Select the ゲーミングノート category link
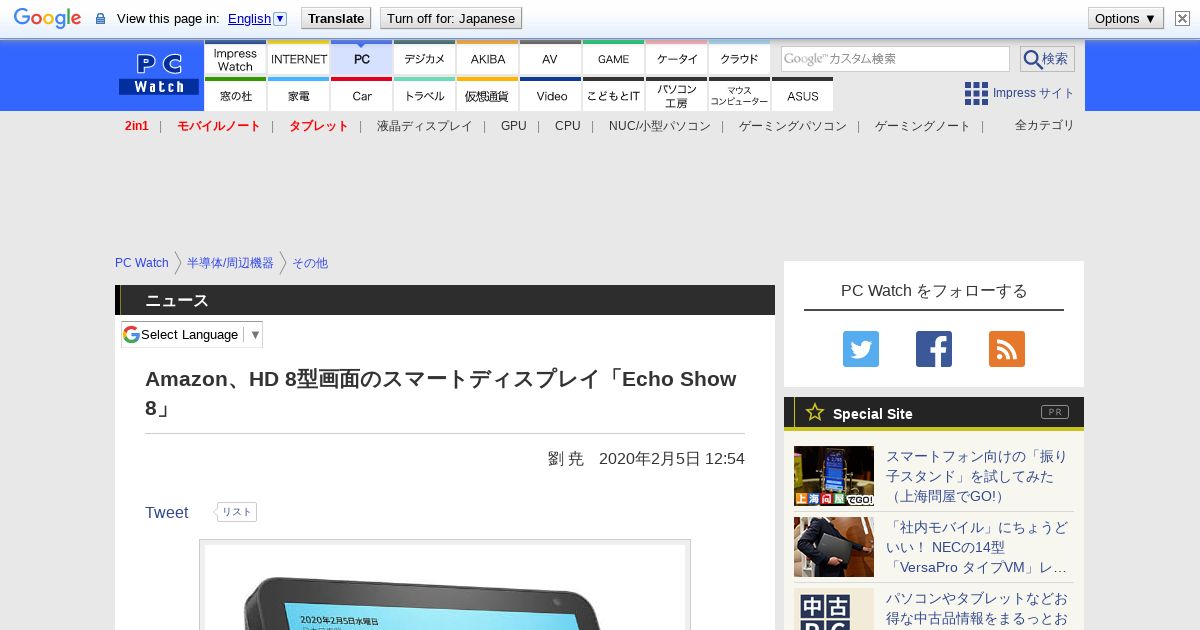The width and height of the screenshot is (1200, 630). [x=923, y=126]
